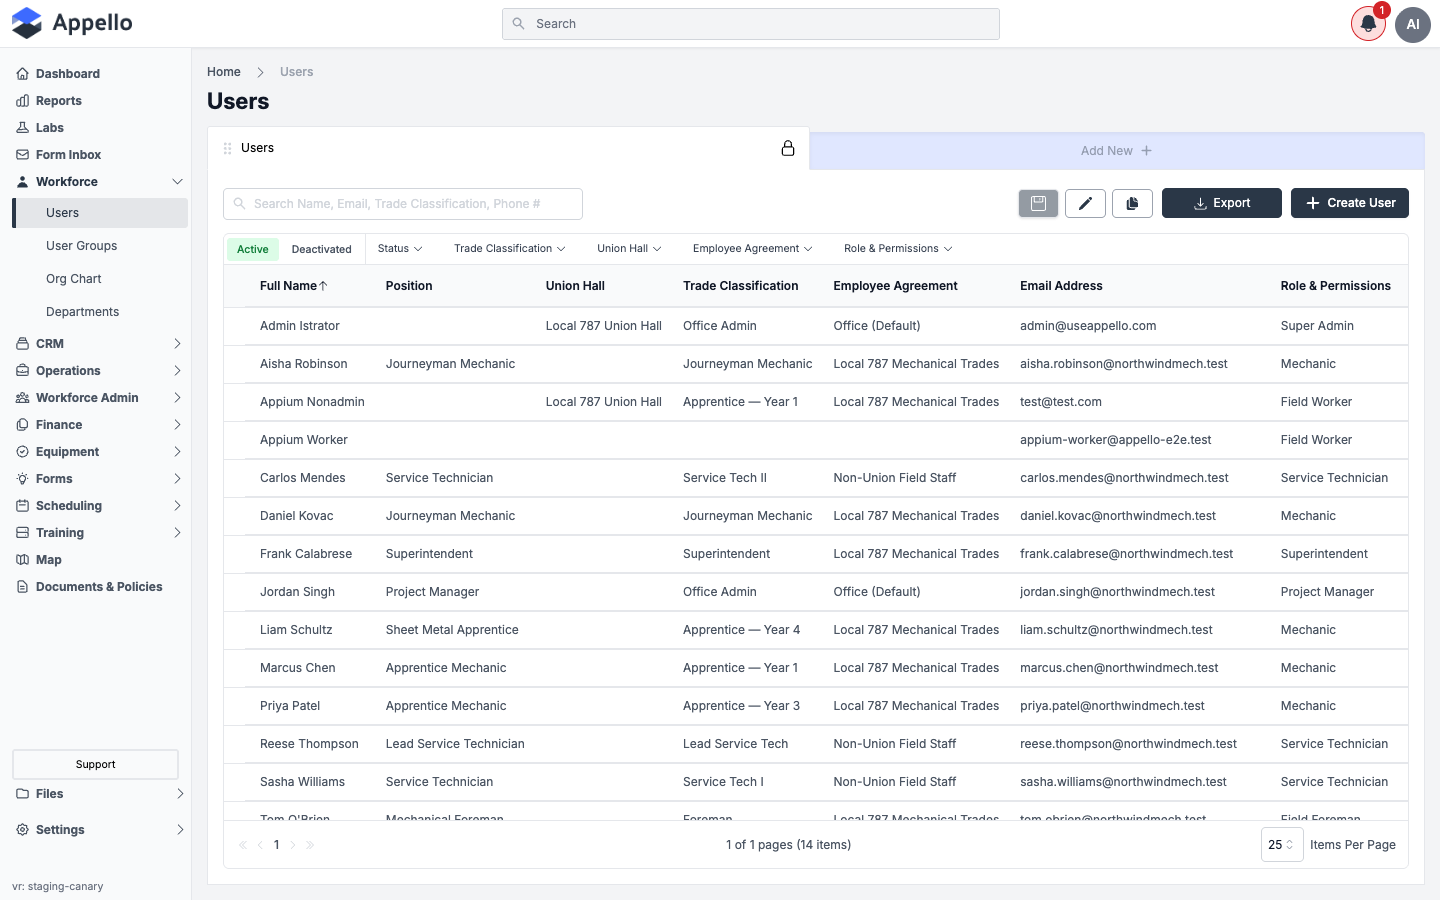Screen dimensions: 1440x900
Task: Open Map in the sidebar
Action: tap(48, 559)
